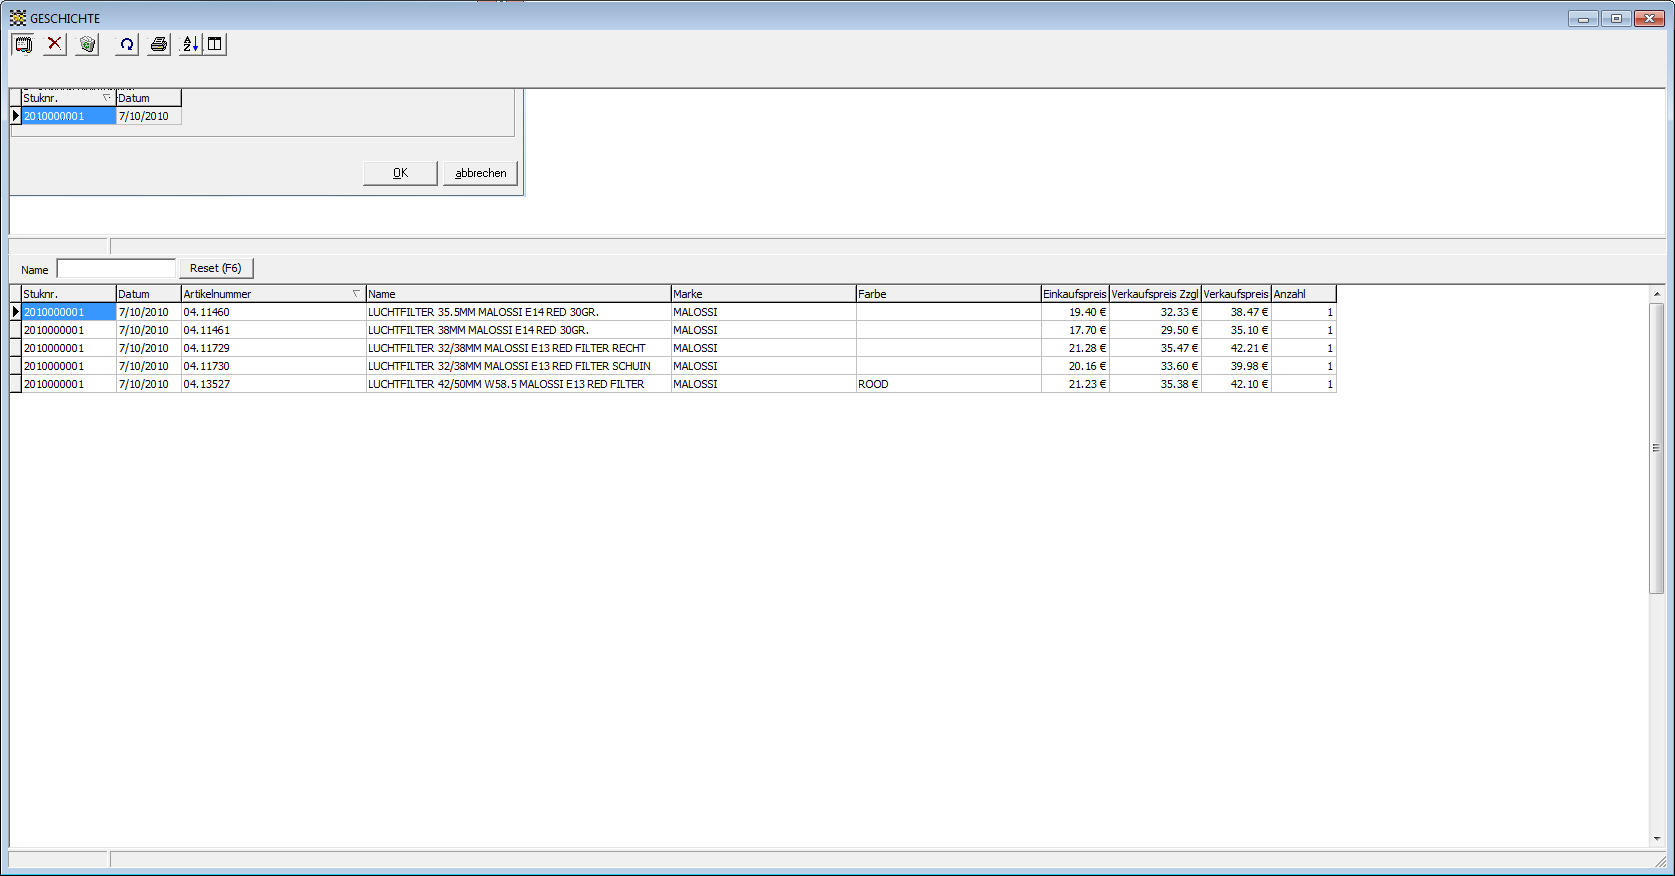This screenshot has height=876, width=1675.
Task: Click the vertical scrollbar thumb
Action: tap(1657, 448)
